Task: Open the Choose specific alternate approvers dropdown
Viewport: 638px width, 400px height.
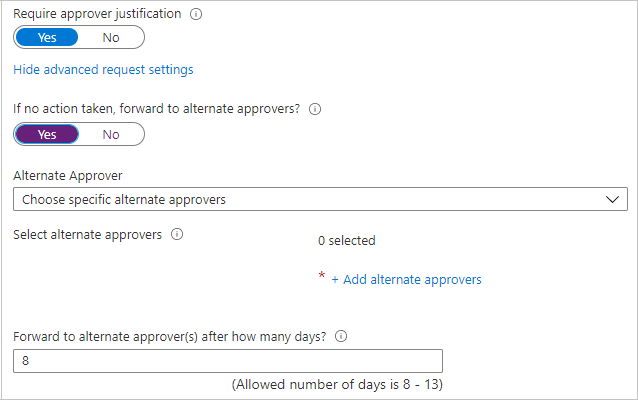Action: coord(310,199)
